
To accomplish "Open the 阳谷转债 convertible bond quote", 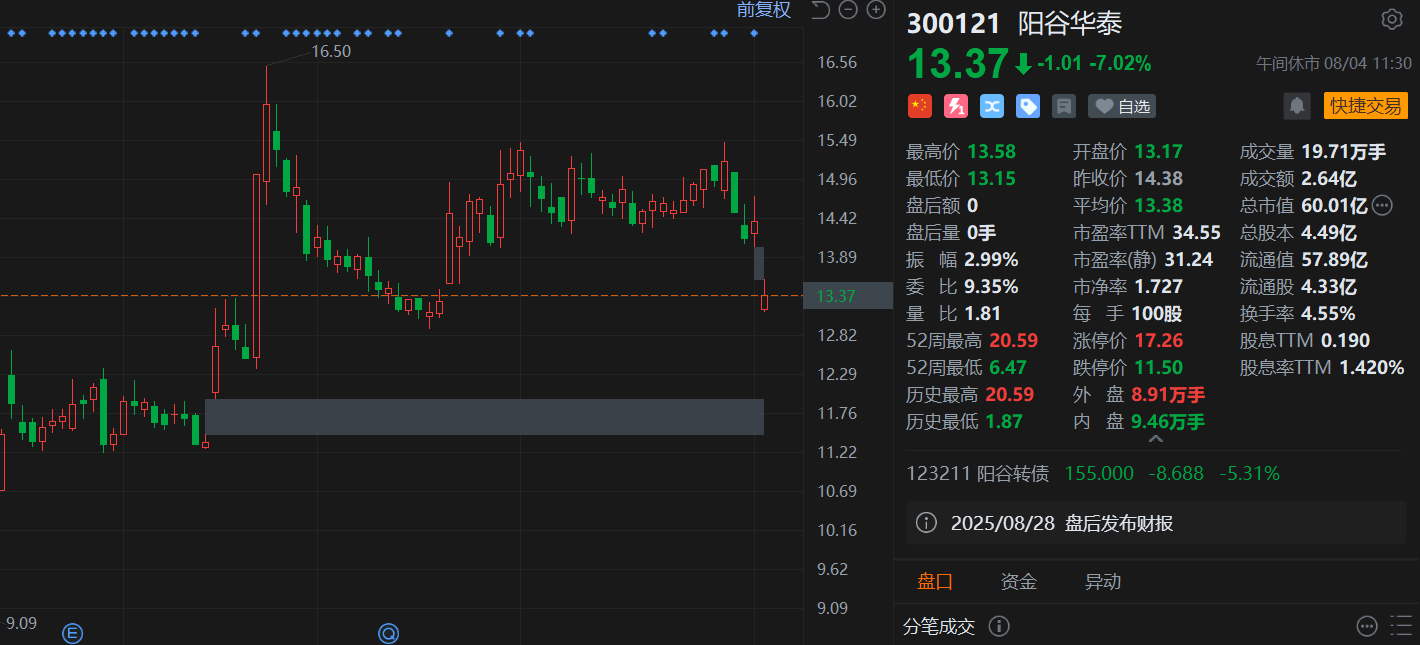I will click(1093, 473).
